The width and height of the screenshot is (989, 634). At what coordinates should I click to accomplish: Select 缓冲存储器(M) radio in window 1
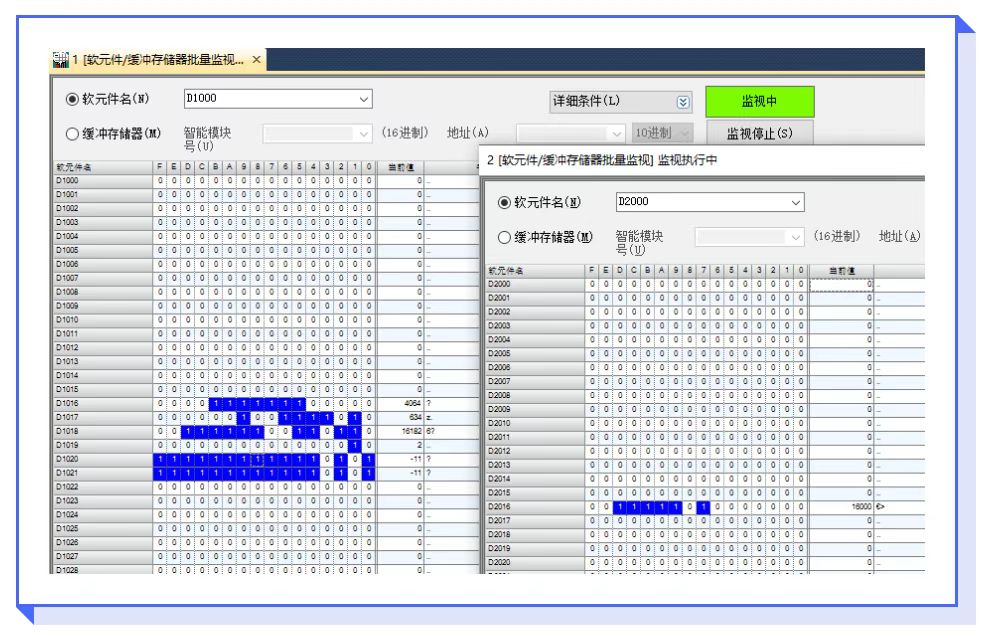tap(72, 134)
